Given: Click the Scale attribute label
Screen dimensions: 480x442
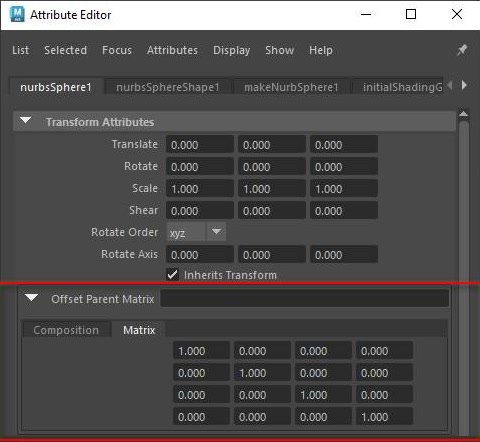Looking at the screenshot, I should pos(145,188).
